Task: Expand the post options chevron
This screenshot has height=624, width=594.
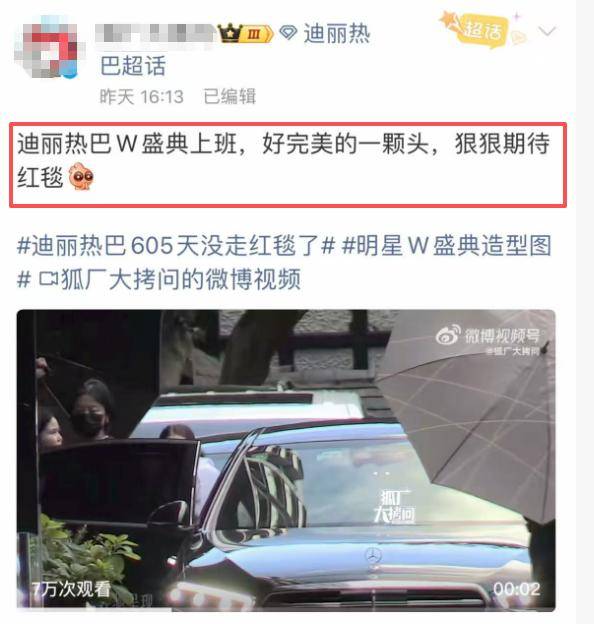Action: tap(547, 31)
